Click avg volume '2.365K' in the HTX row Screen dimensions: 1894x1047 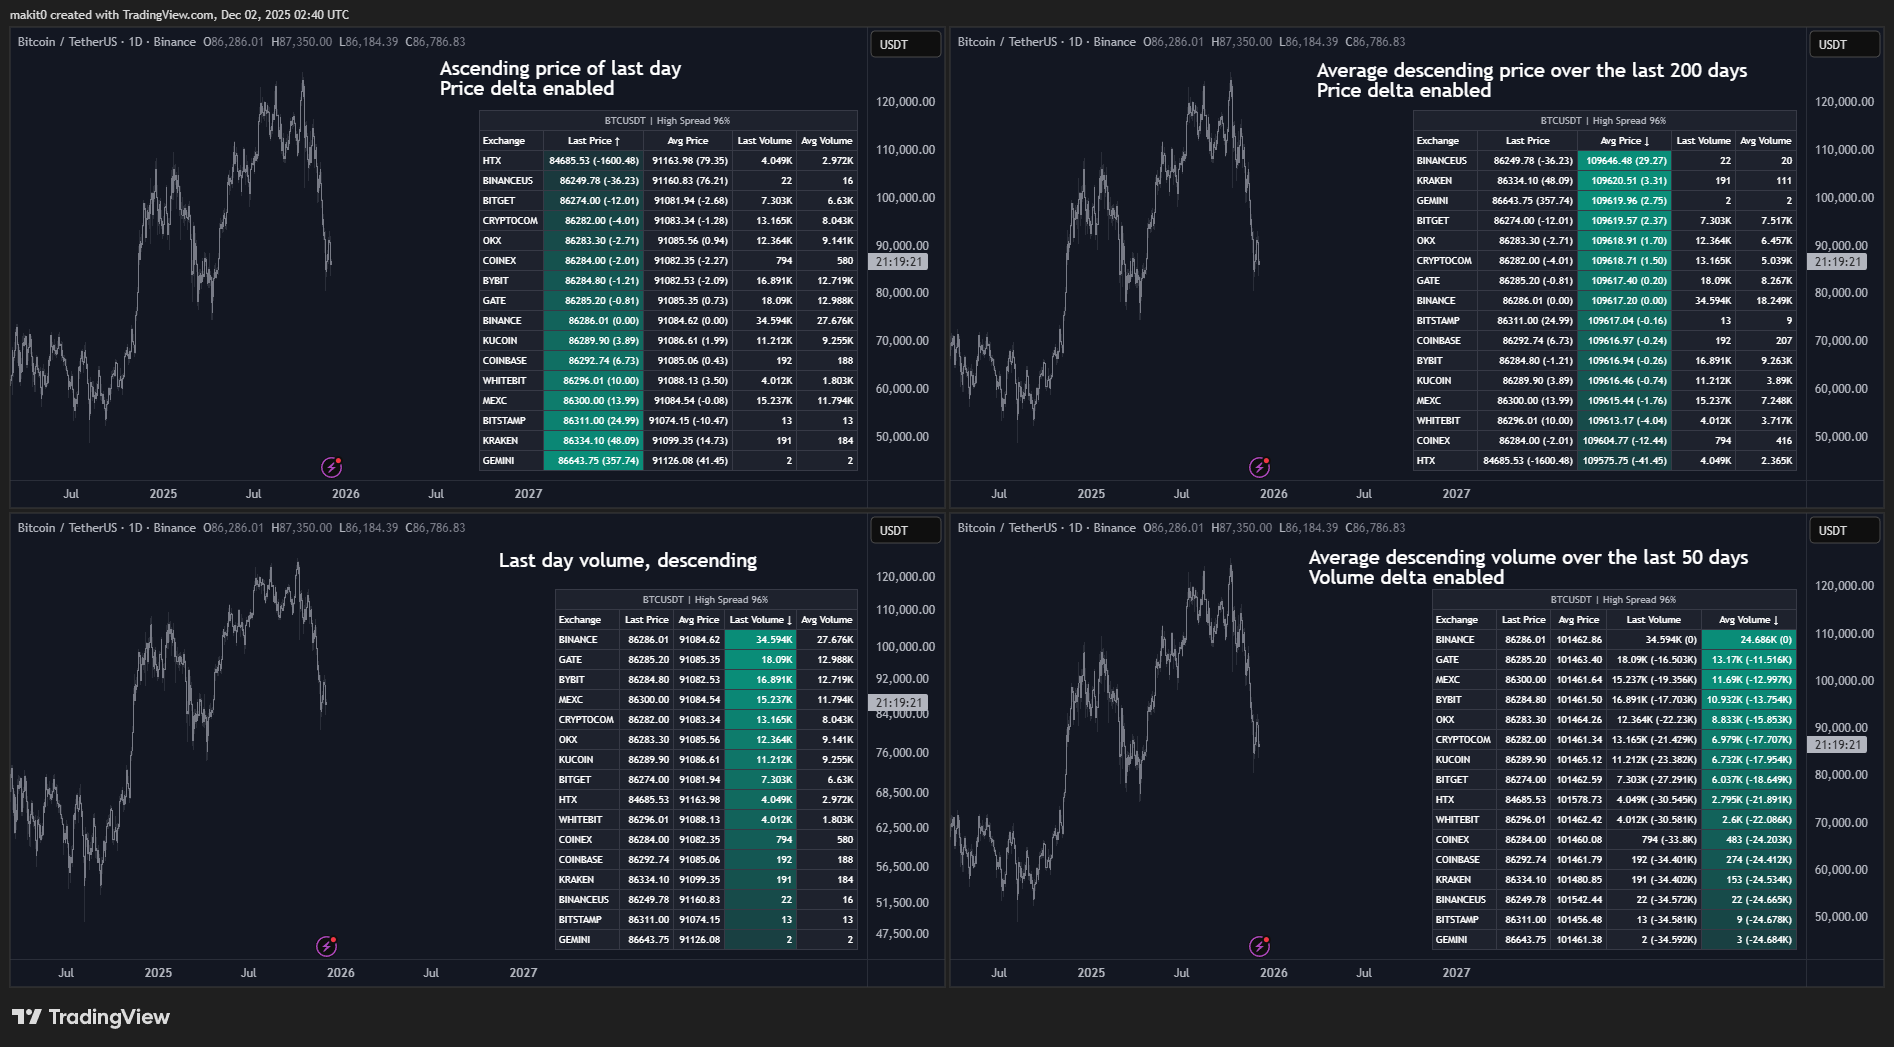pyautogui.click(x=1765, y=461)
